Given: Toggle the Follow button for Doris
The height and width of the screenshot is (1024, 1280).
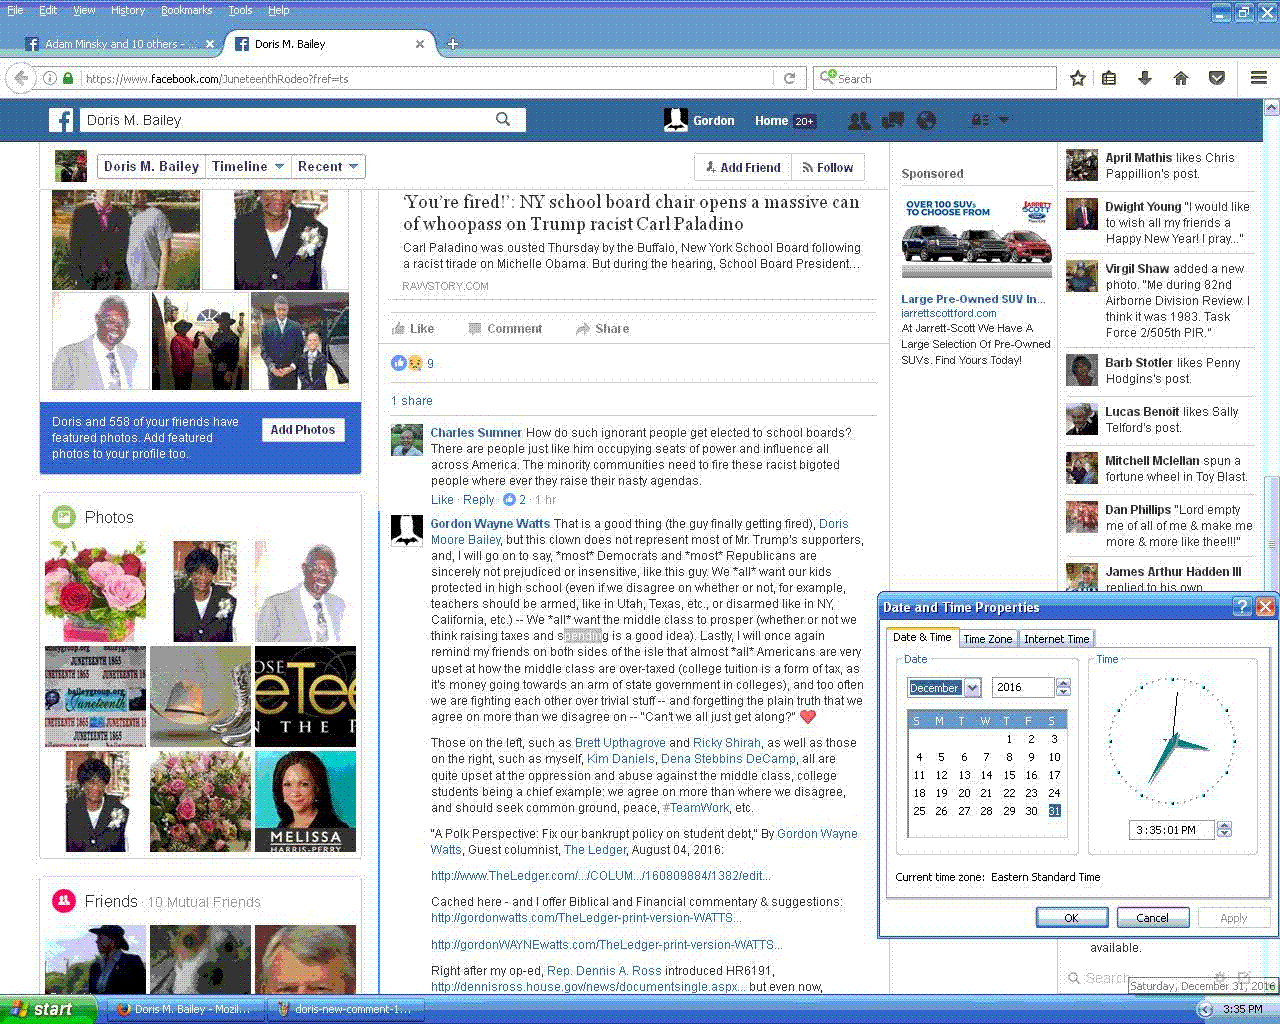Looking at the screenshot, I should coord(827,168).
